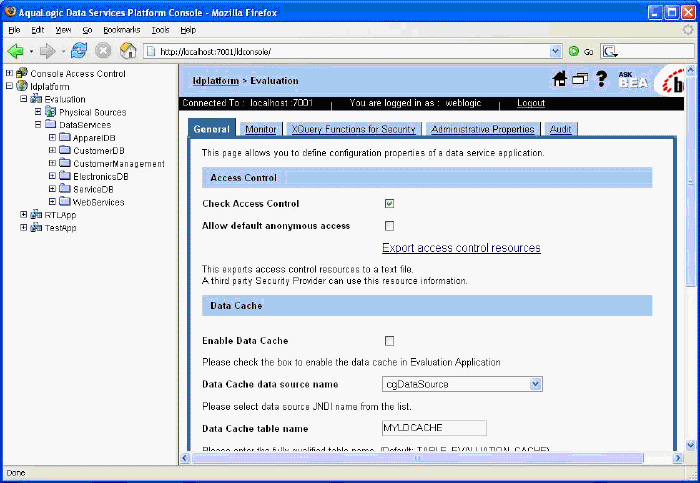Expand the TestApp node
700x483 pixels.
(x=23, y=228)
